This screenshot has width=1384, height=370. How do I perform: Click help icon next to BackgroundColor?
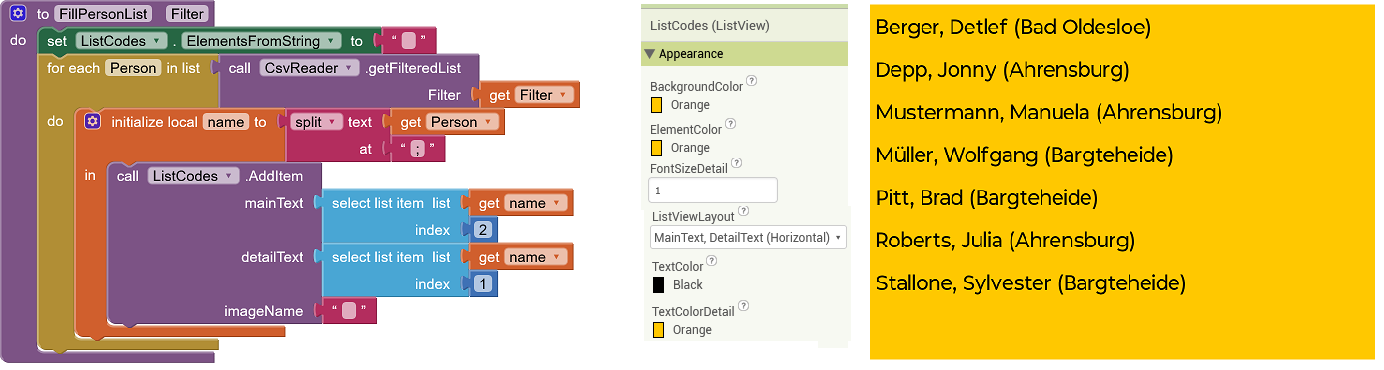[x=752, y=82]
